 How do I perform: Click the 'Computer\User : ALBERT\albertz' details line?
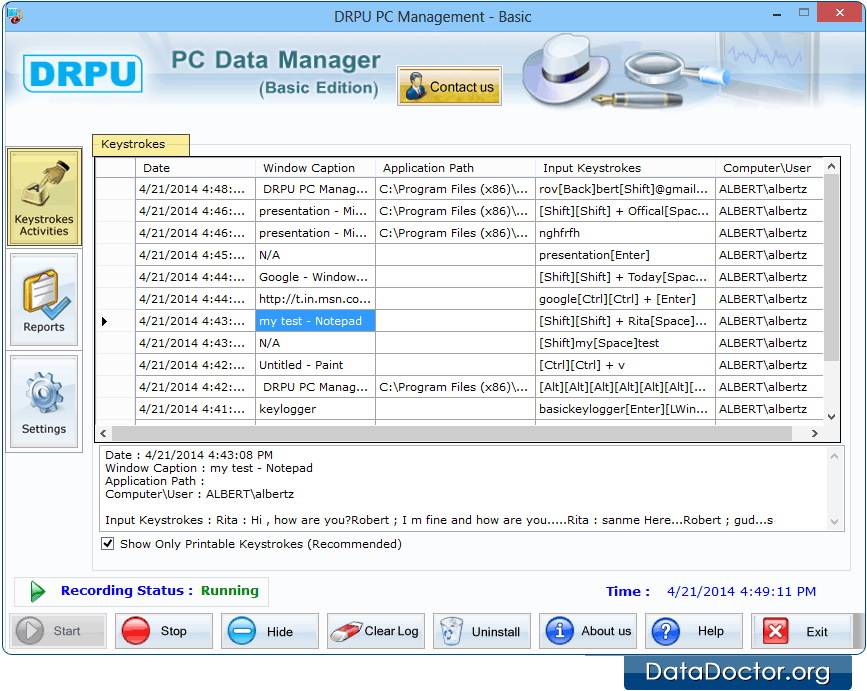[200, 494]
